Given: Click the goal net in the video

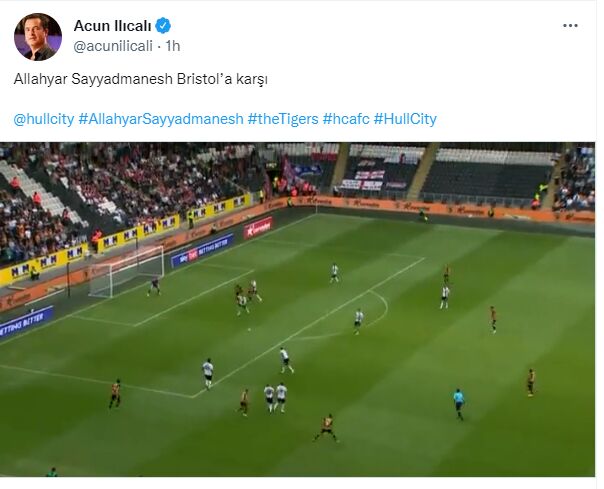Looking at the screenshot, I should pos(127,271).
